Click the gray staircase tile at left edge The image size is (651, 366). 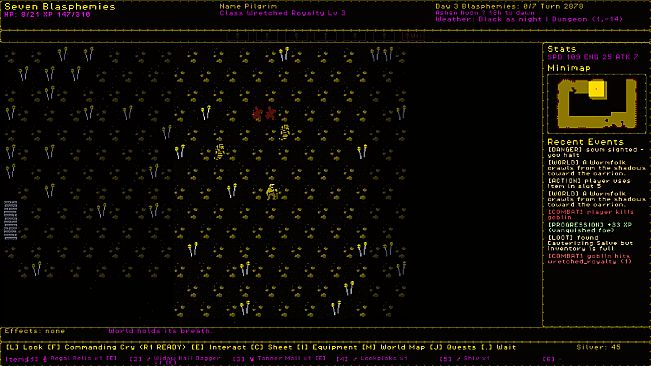11,220
